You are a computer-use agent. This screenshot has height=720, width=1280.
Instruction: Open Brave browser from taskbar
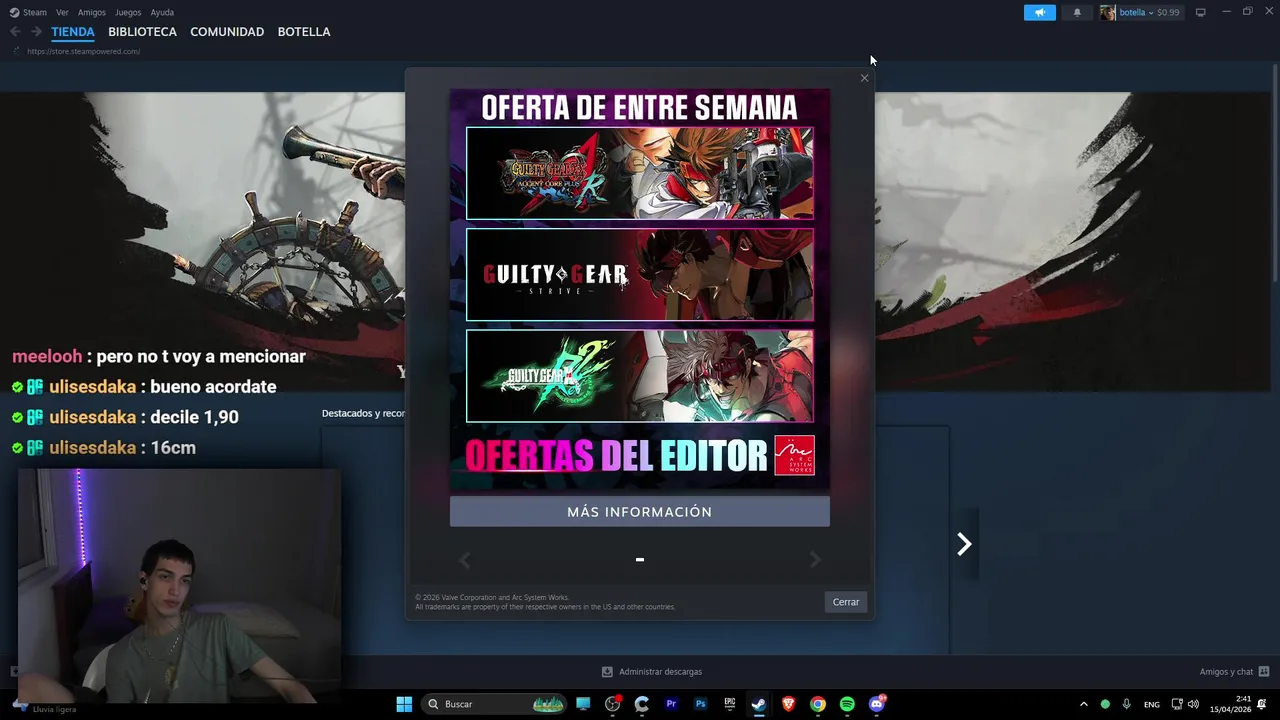click(x=788, y=704)
